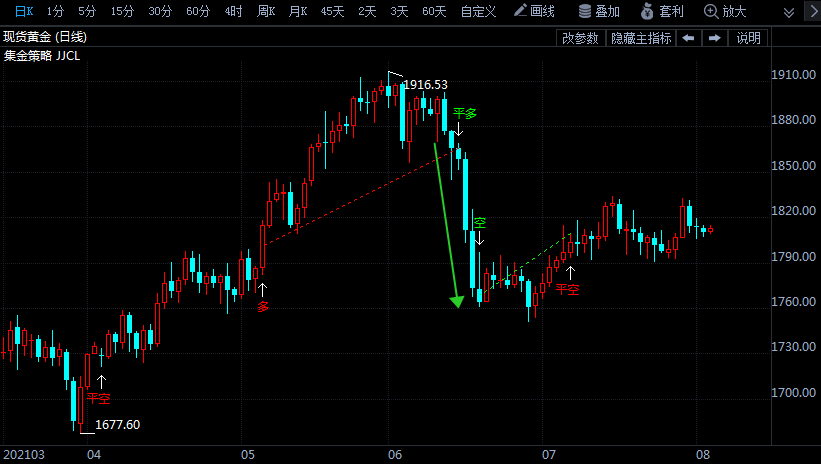Switch to the 3天 period
The width and height of the screenshot is (821, 464).
399,12
